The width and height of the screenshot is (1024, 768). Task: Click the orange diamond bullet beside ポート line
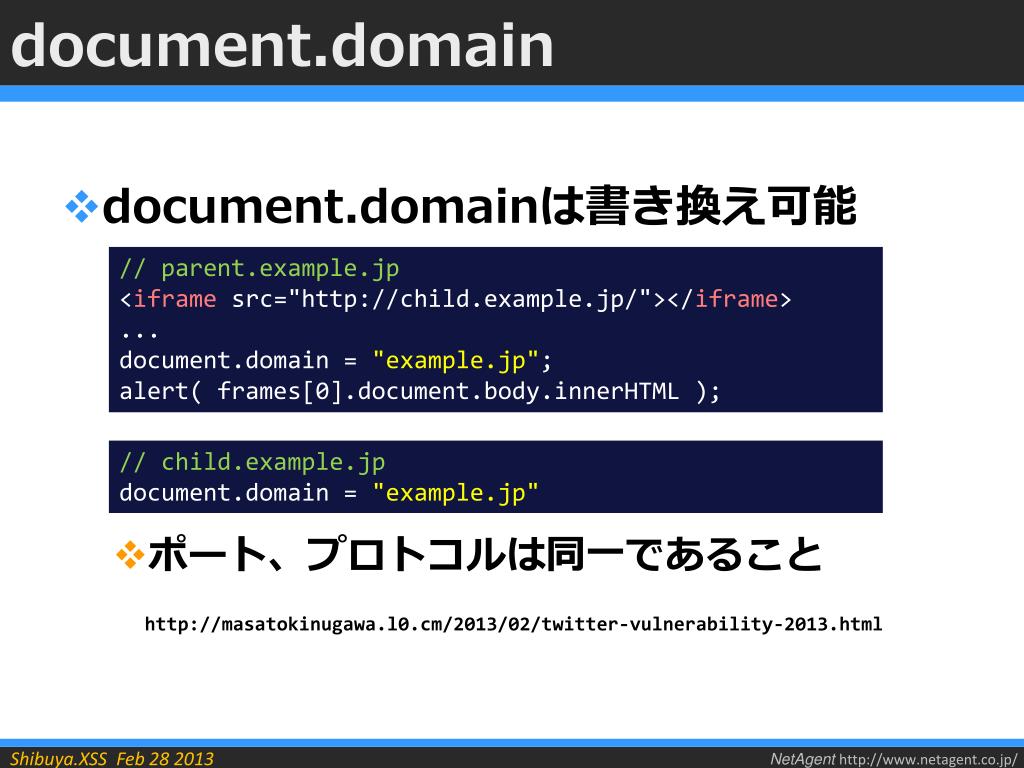point(130,554)
